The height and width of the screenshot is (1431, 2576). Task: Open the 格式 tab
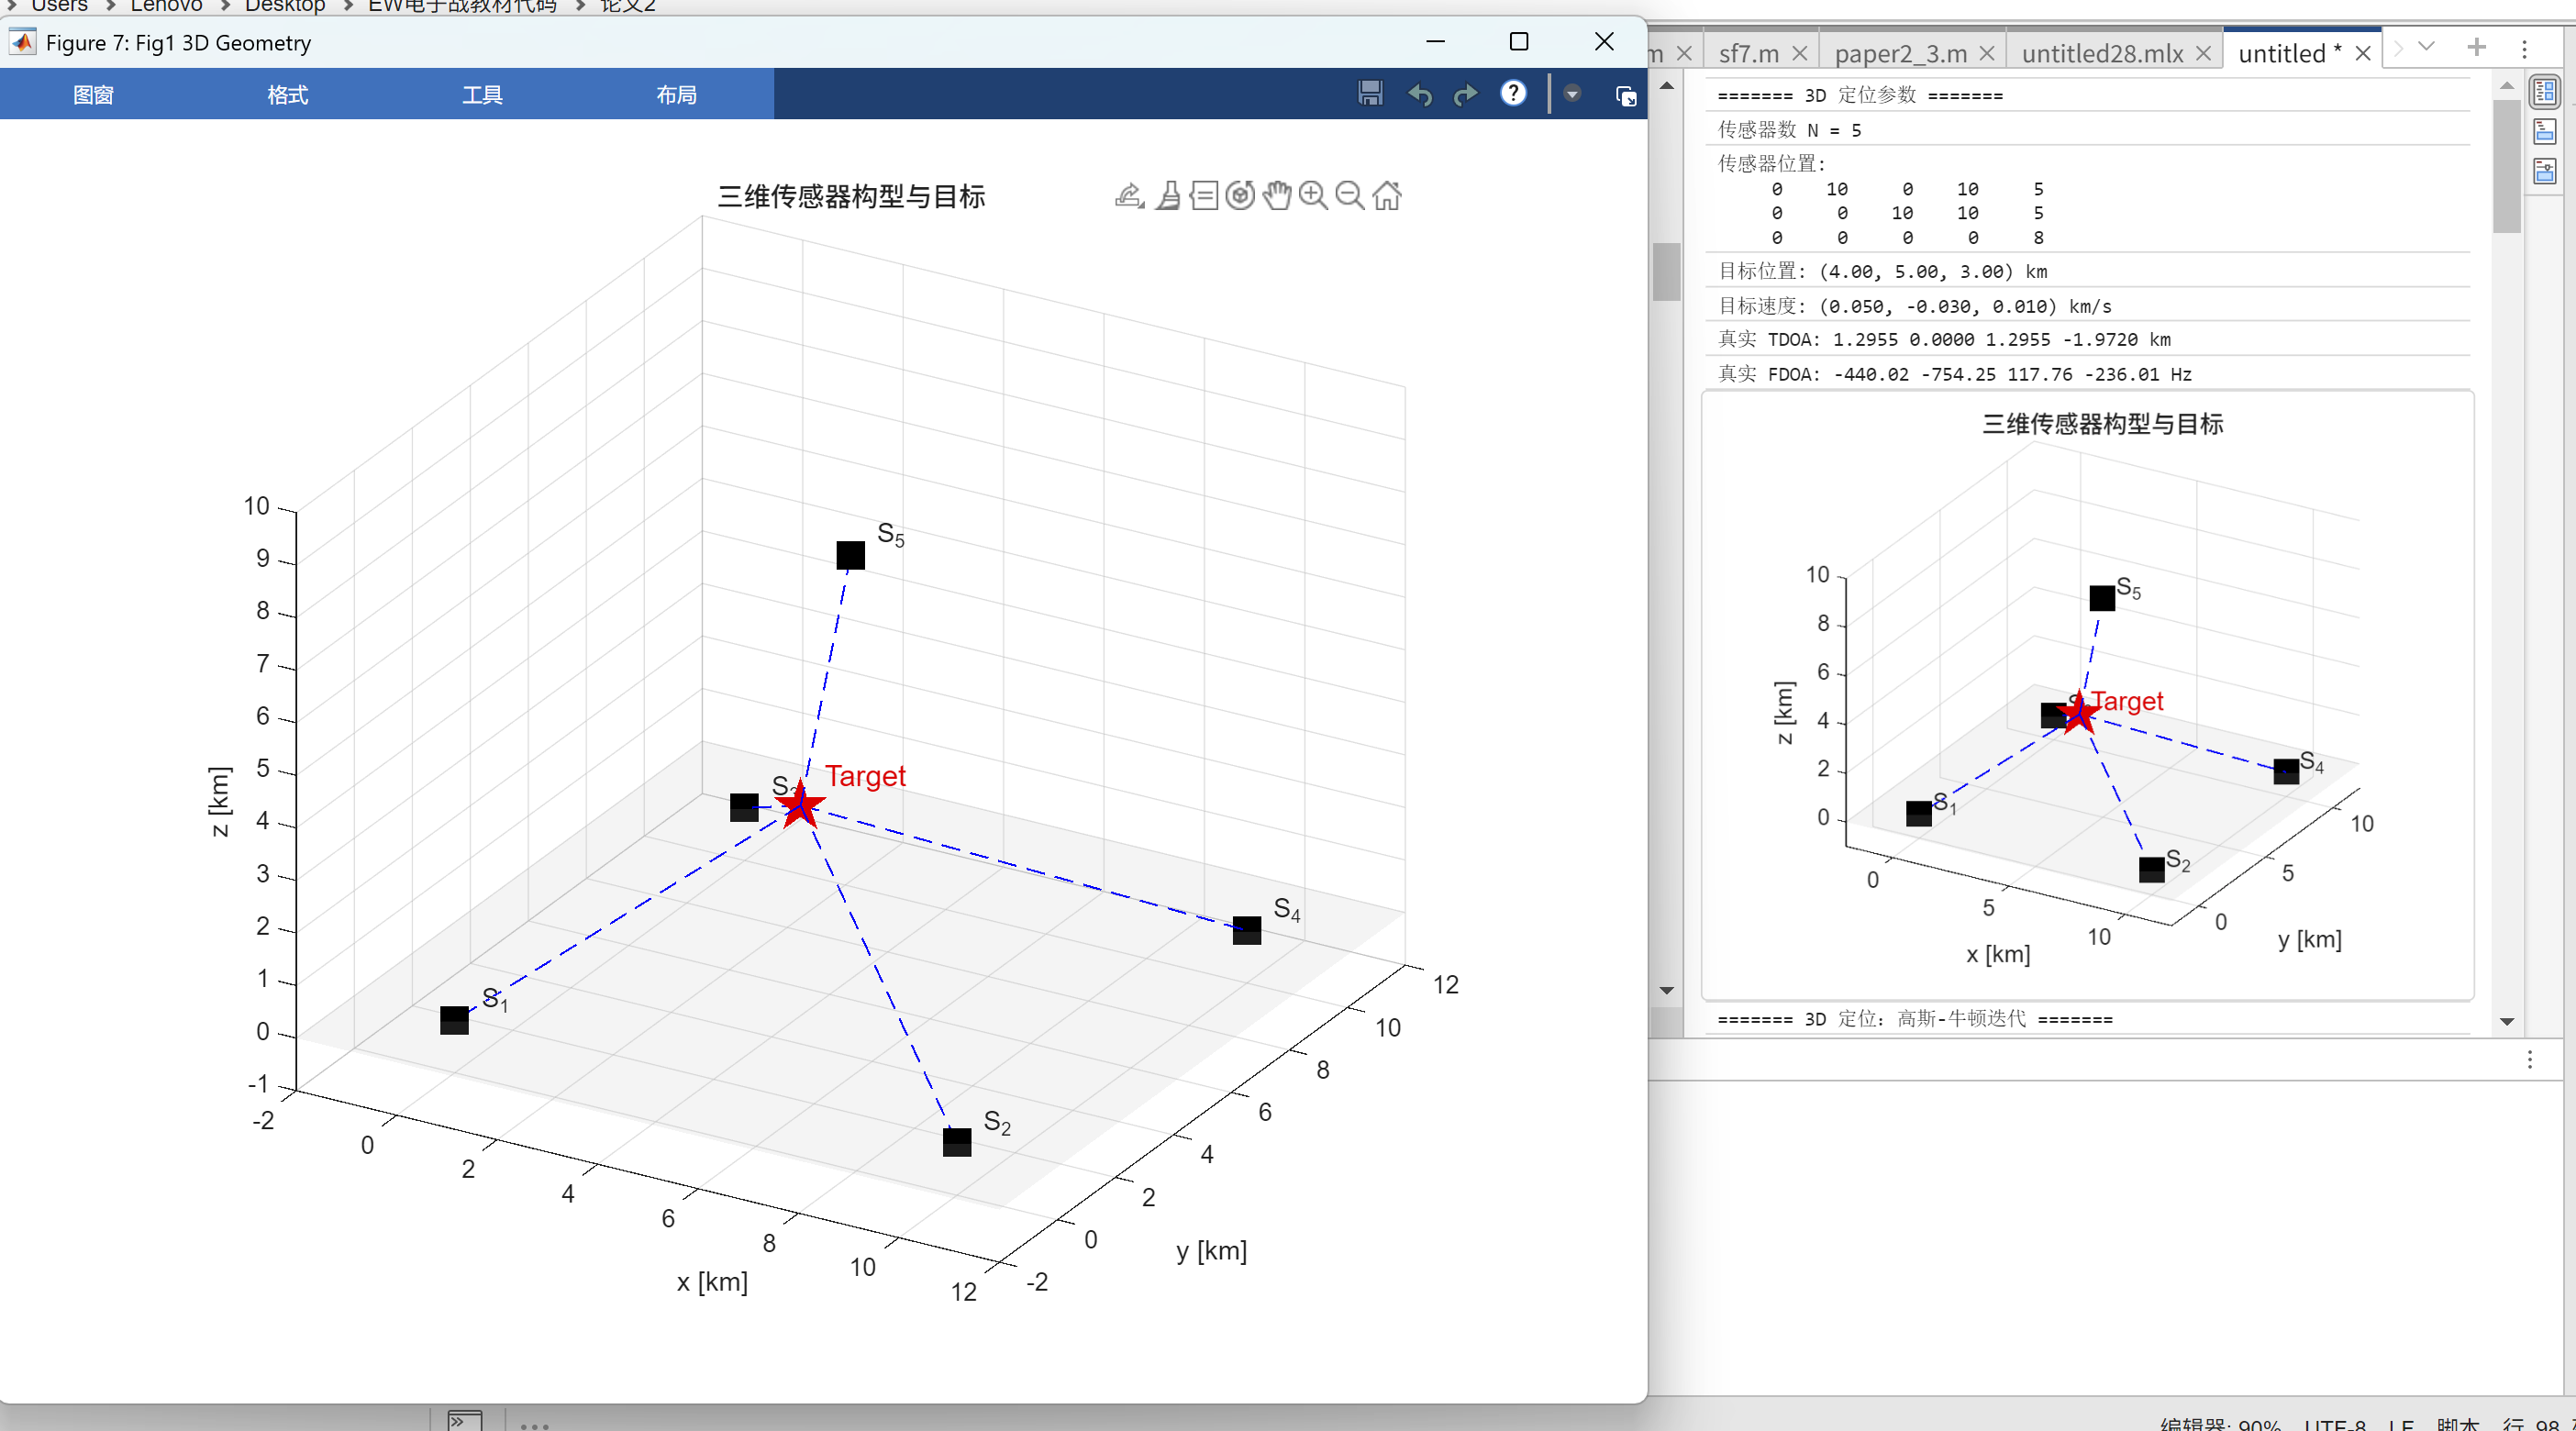288,95
